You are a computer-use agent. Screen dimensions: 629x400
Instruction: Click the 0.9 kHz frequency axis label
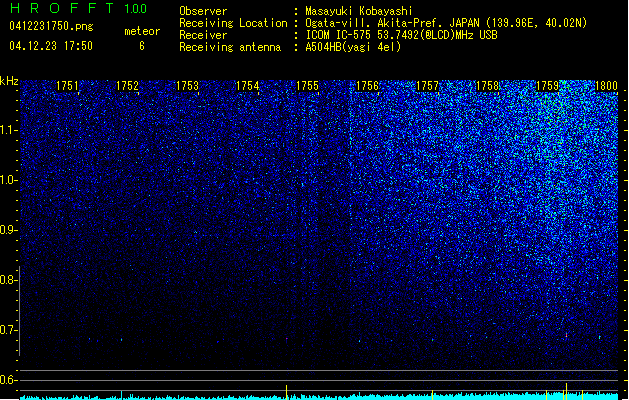coord(9,230)
